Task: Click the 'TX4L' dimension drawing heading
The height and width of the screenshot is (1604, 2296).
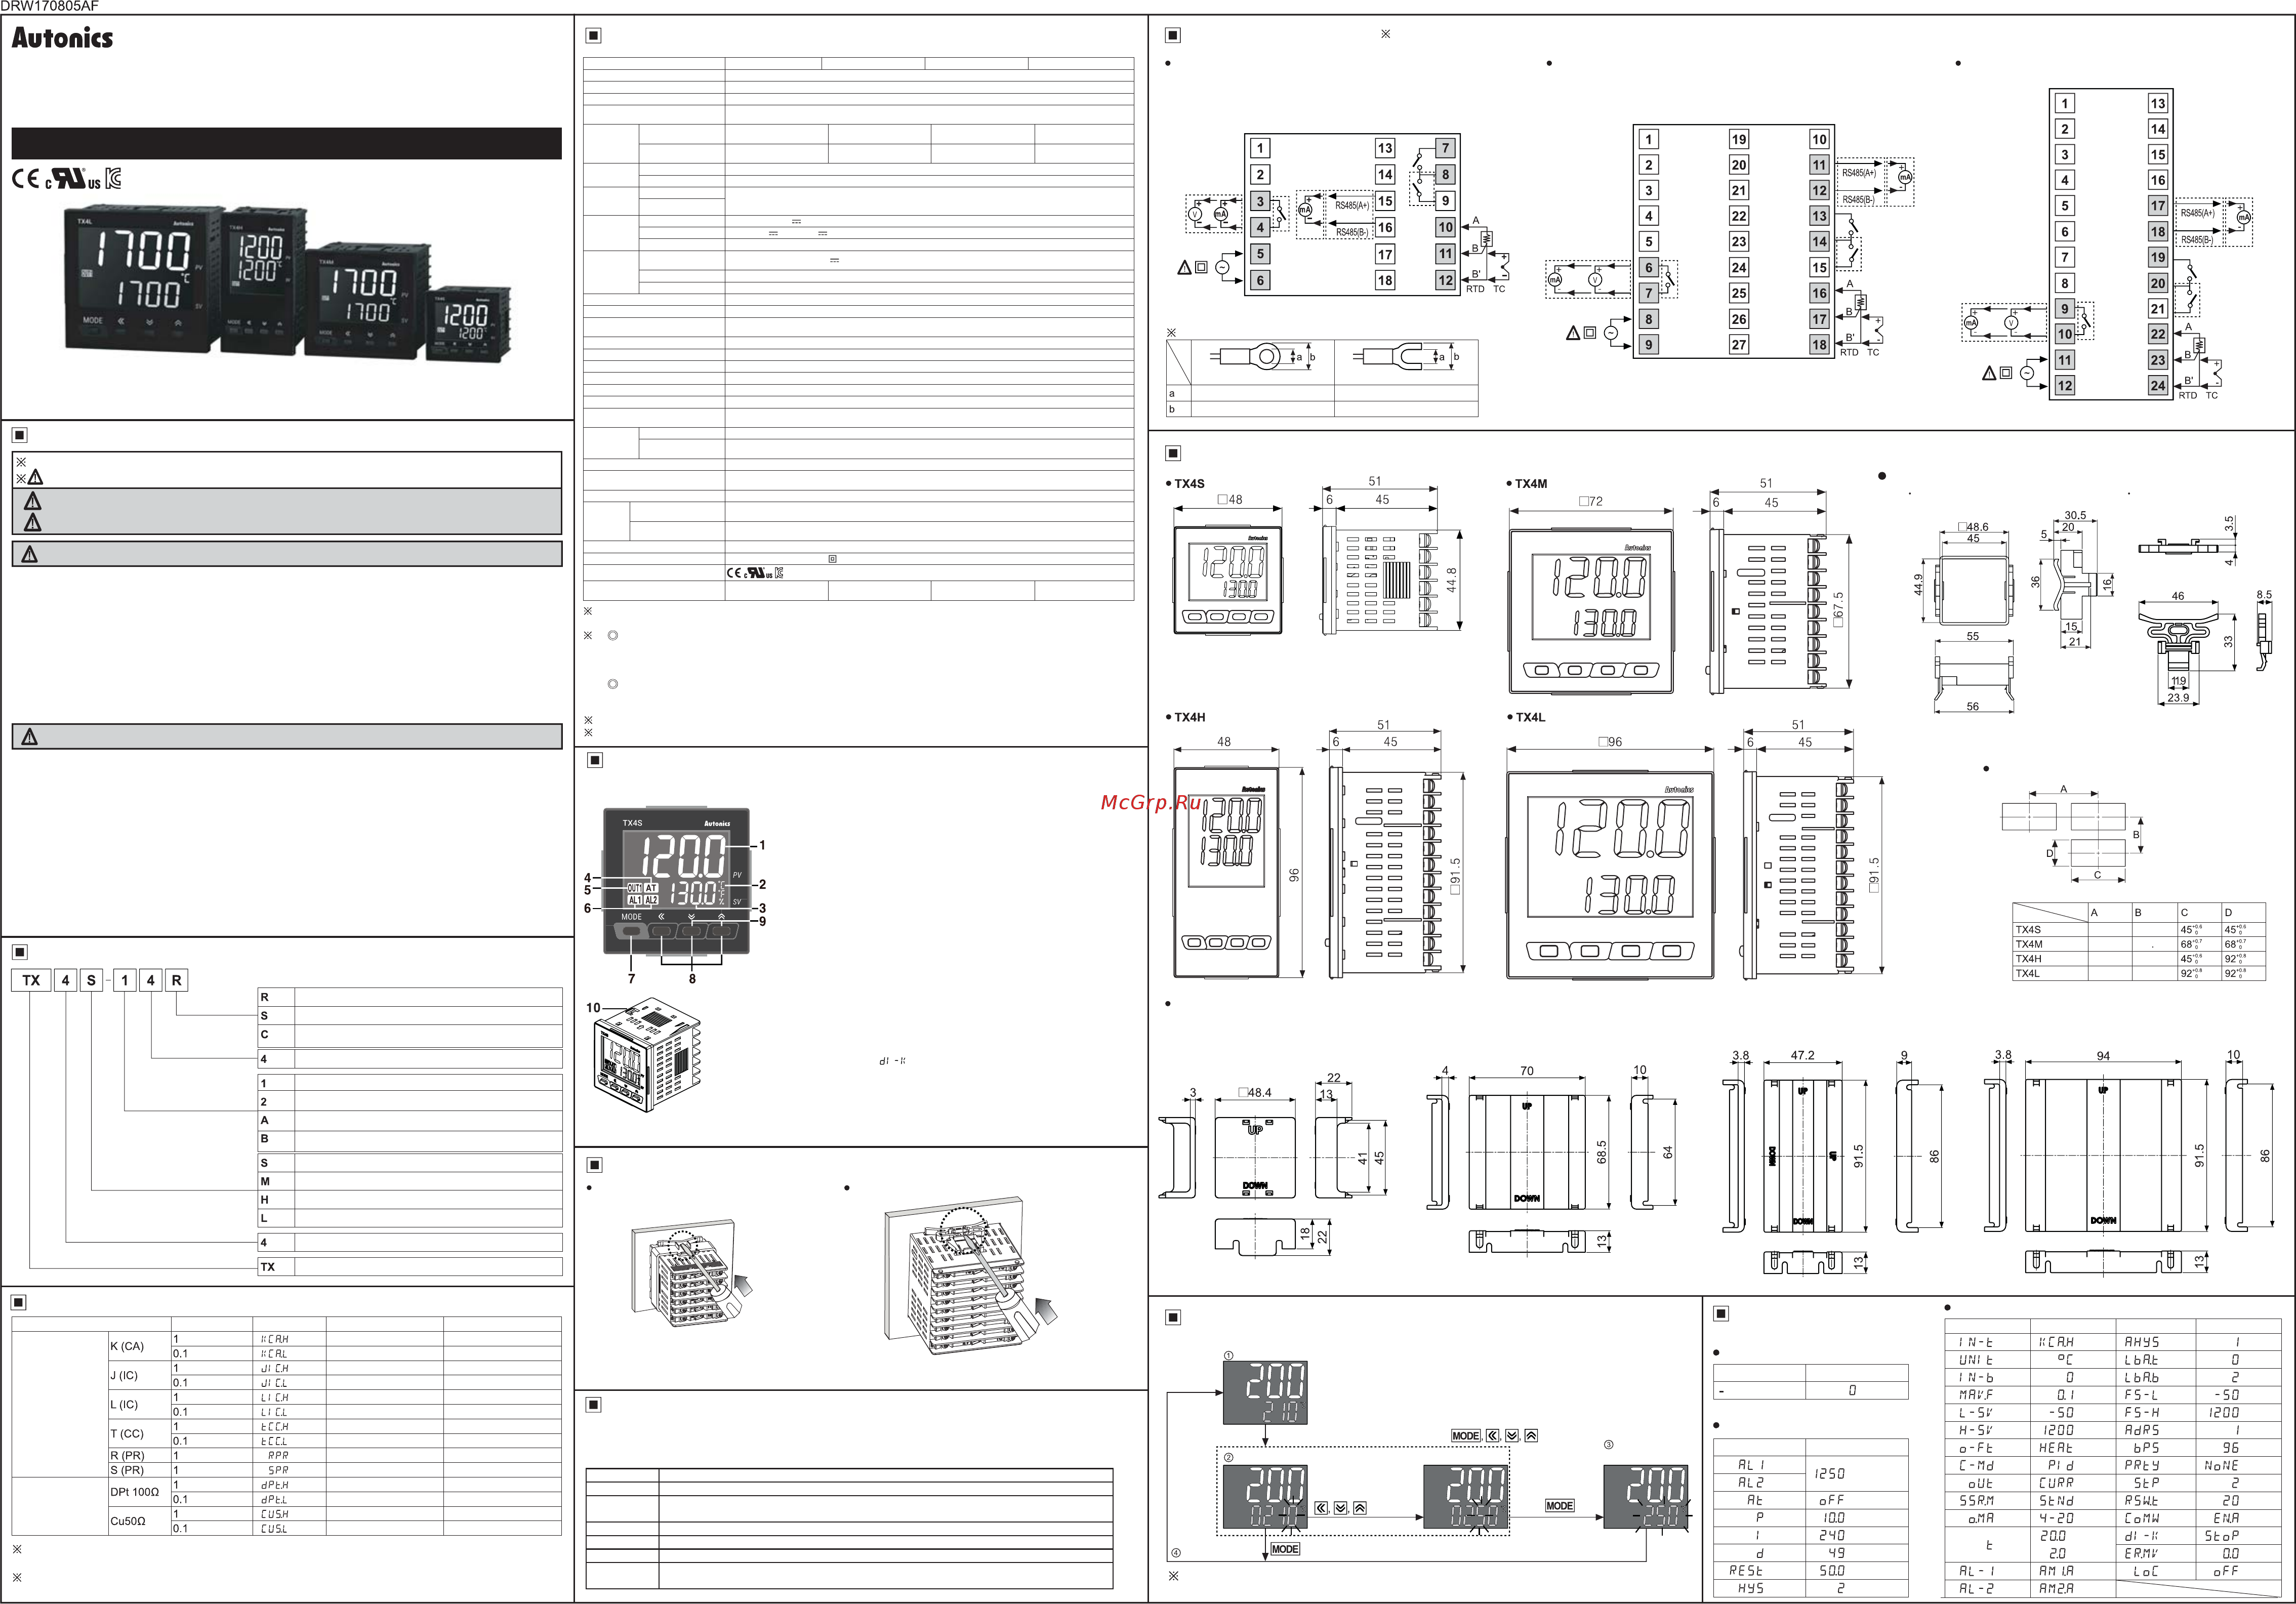Action: pos(1530,717)
